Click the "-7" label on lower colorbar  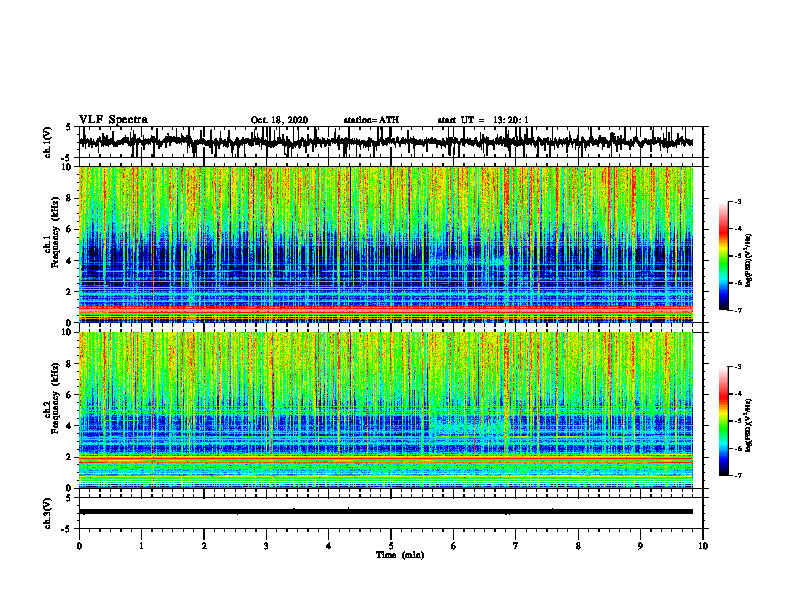pos(737,475)
